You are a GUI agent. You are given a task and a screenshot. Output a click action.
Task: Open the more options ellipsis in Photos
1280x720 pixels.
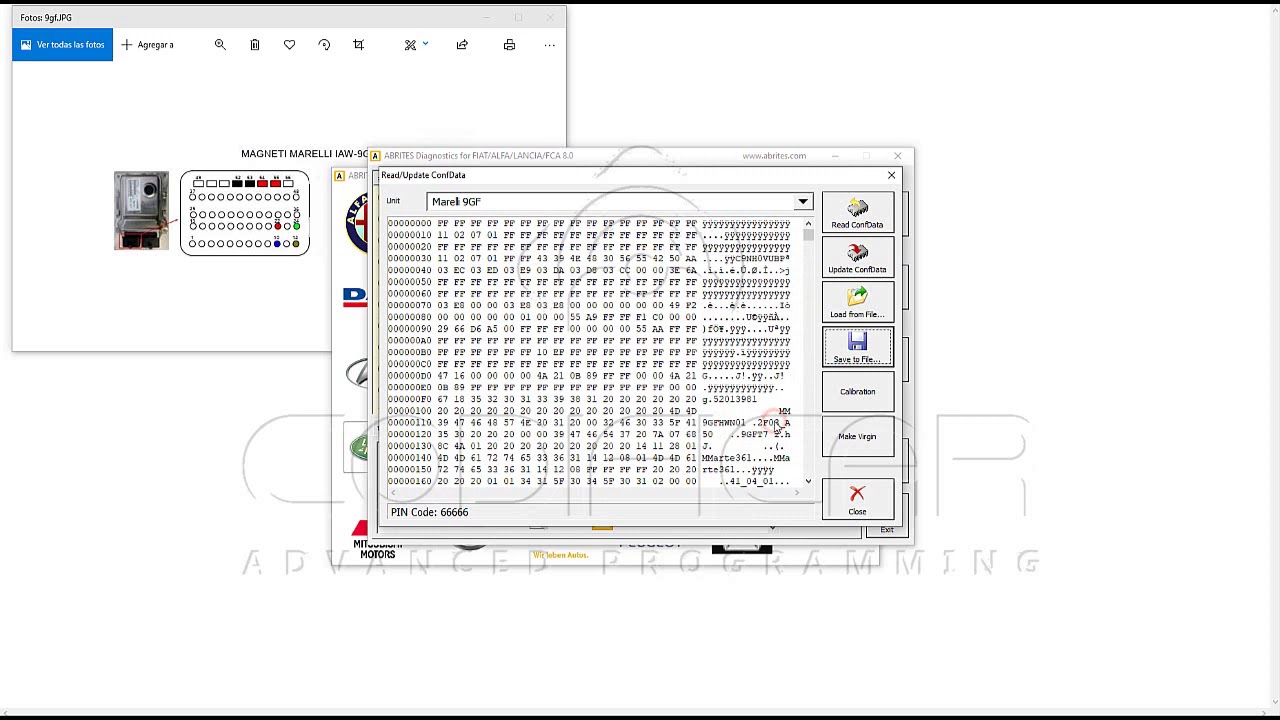tap(549, 45)
